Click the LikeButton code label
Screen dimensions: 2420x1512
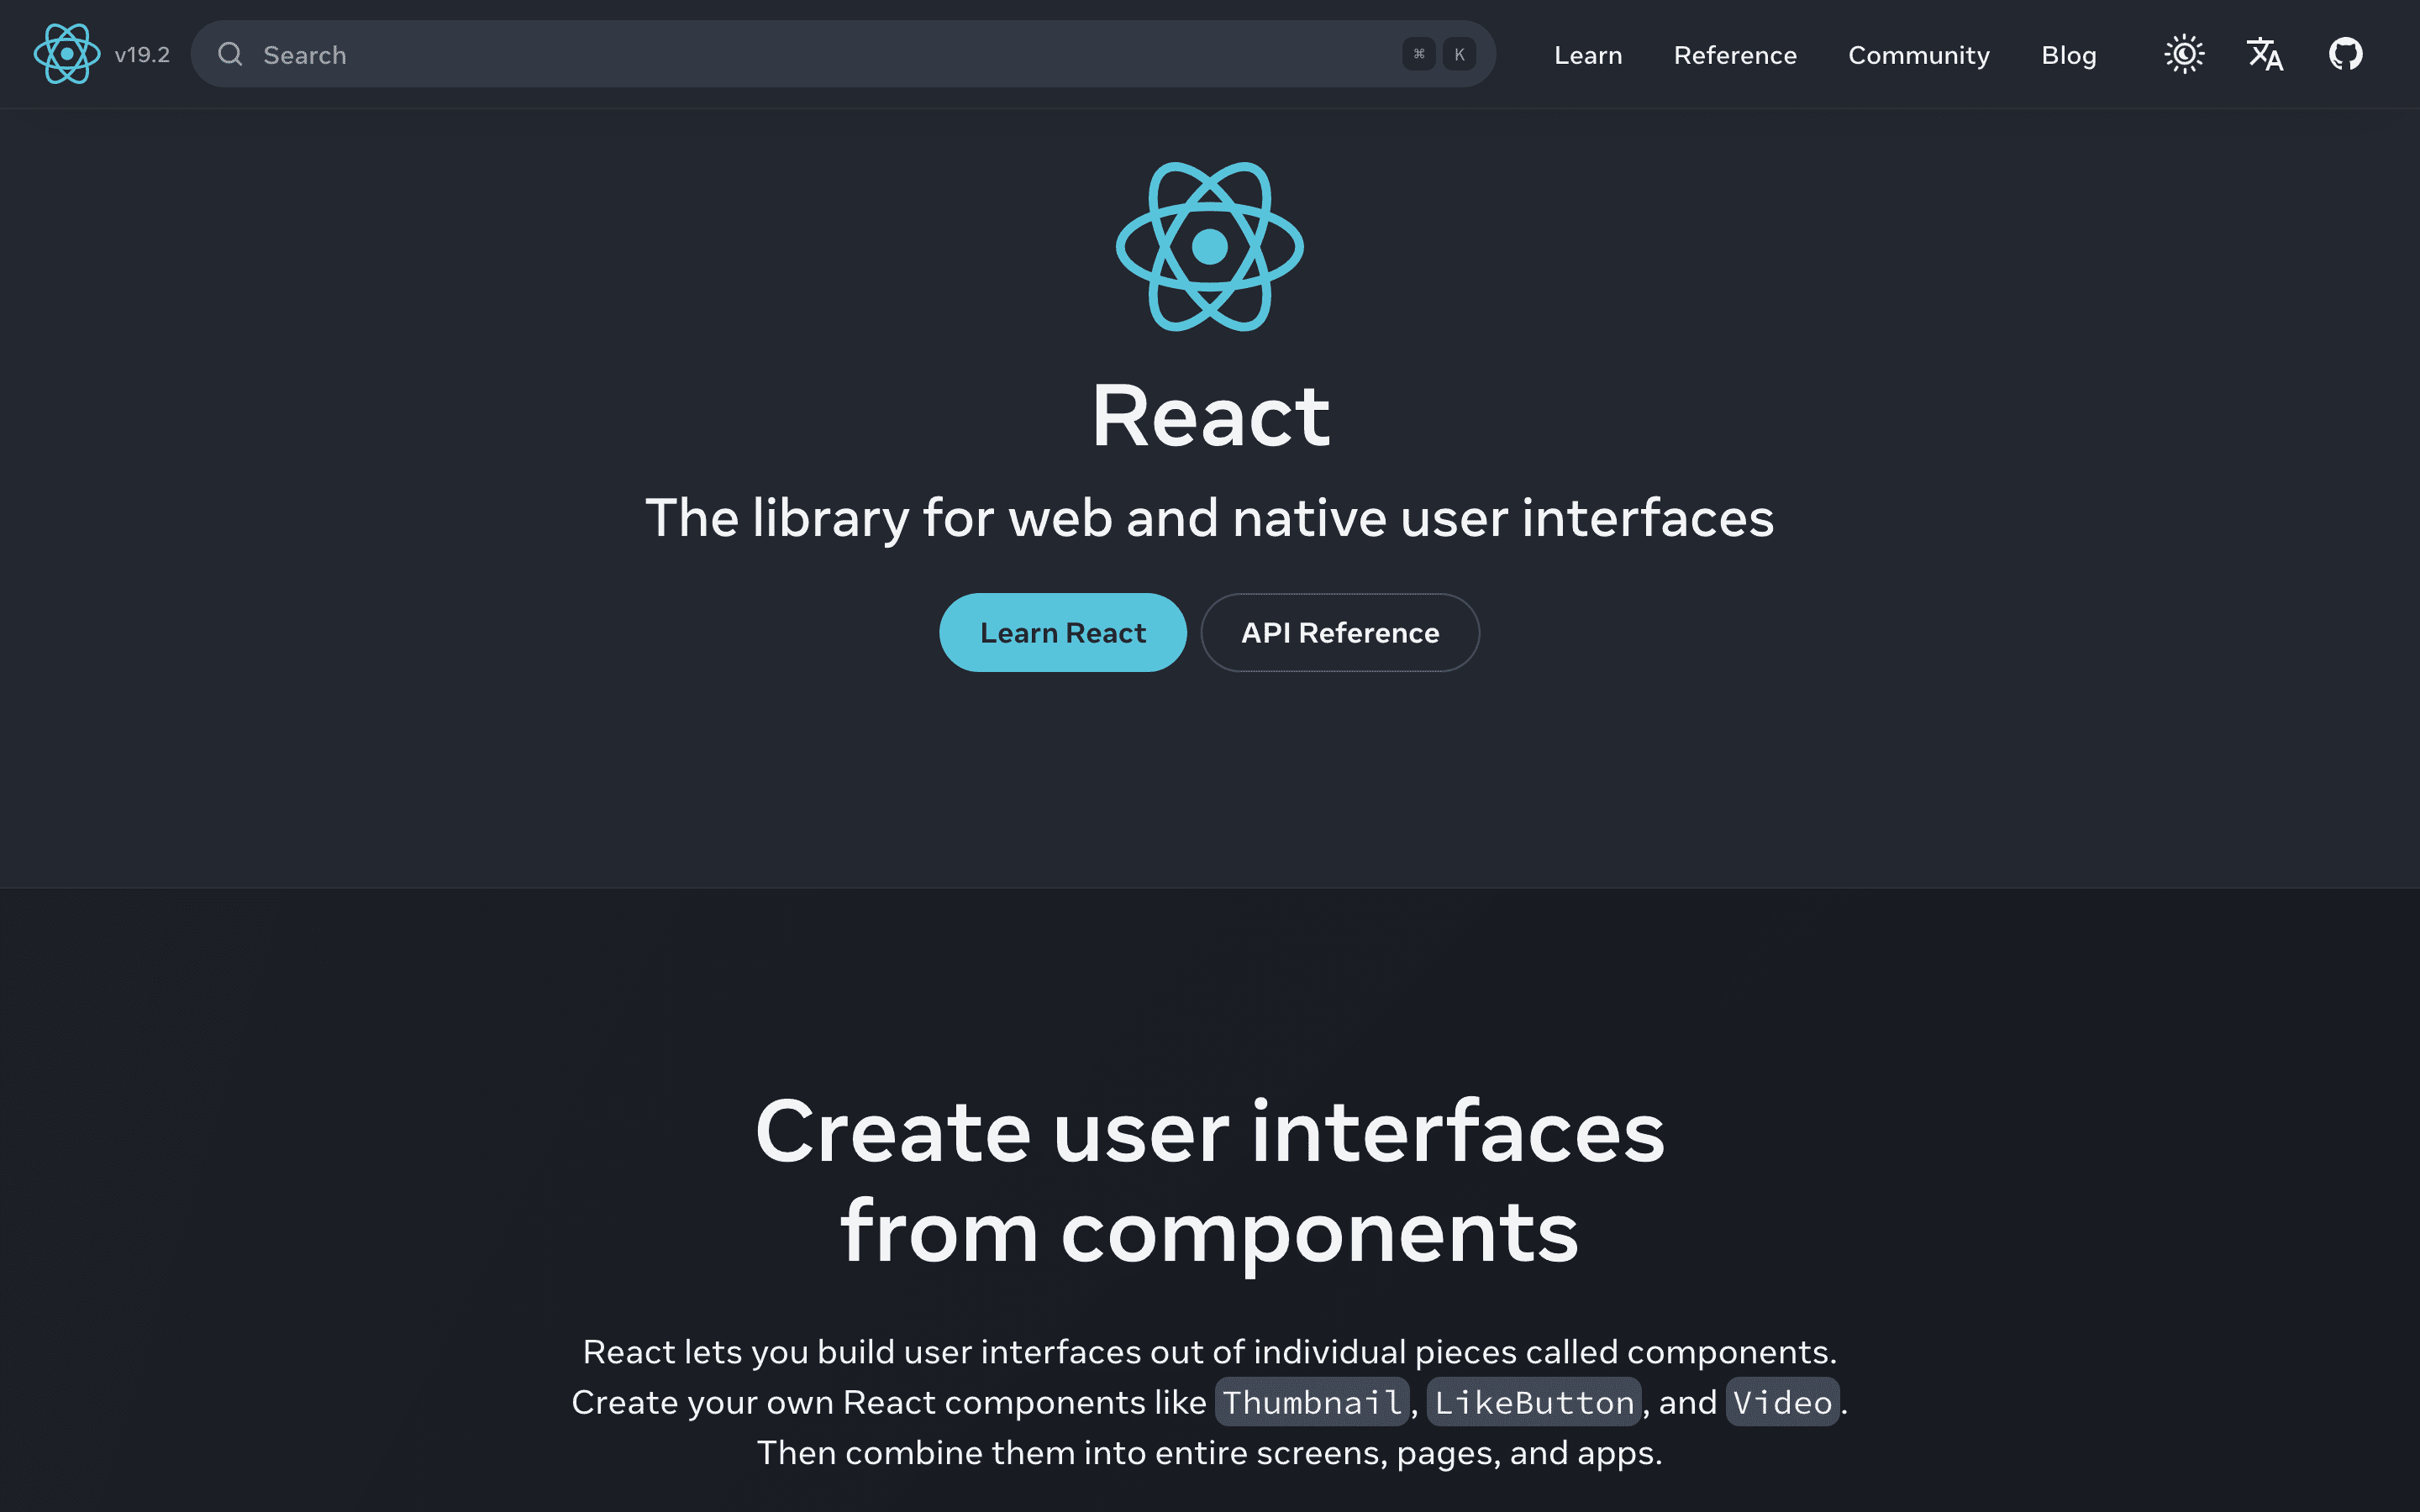coord(1534,1402)
